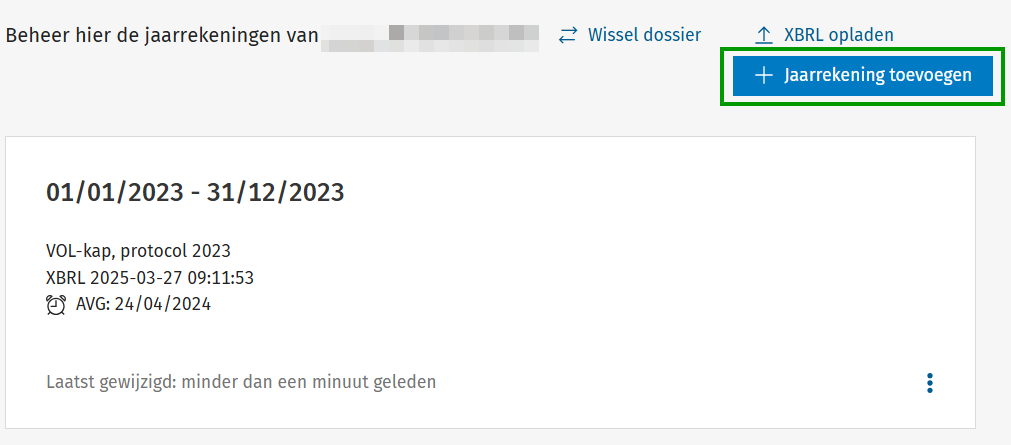Viewport: 1011px width, 445px height.
Task: Click the AVG: 24/04/2024 deadline text
Action: tap(143, 304)
